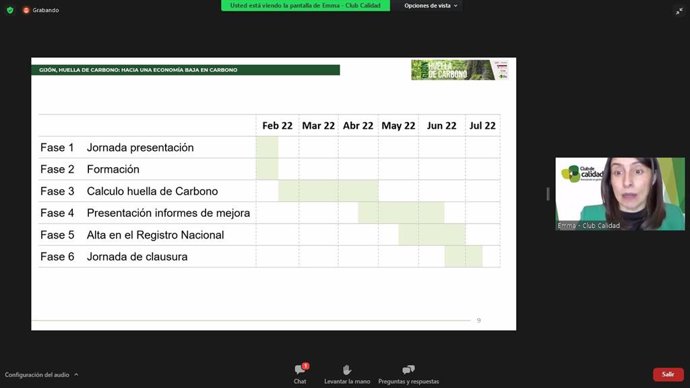
Task: Click 'Jornada de clausura' text
Action: 137,256
